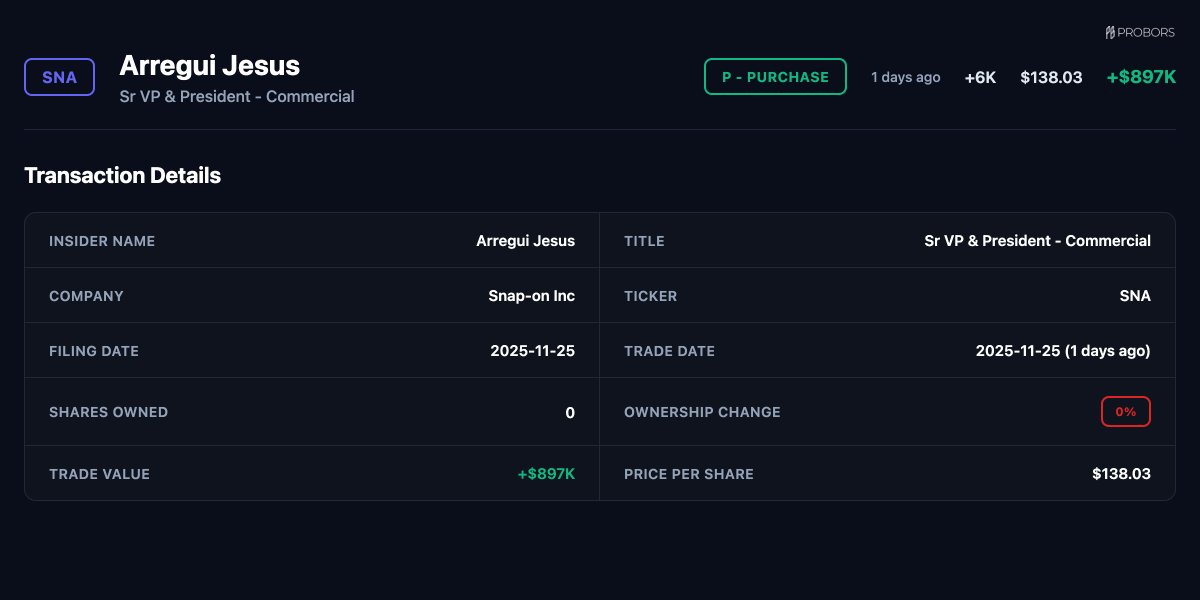
Task: Click the 1 days ago timestamp
Action: (x=906, y=77)
